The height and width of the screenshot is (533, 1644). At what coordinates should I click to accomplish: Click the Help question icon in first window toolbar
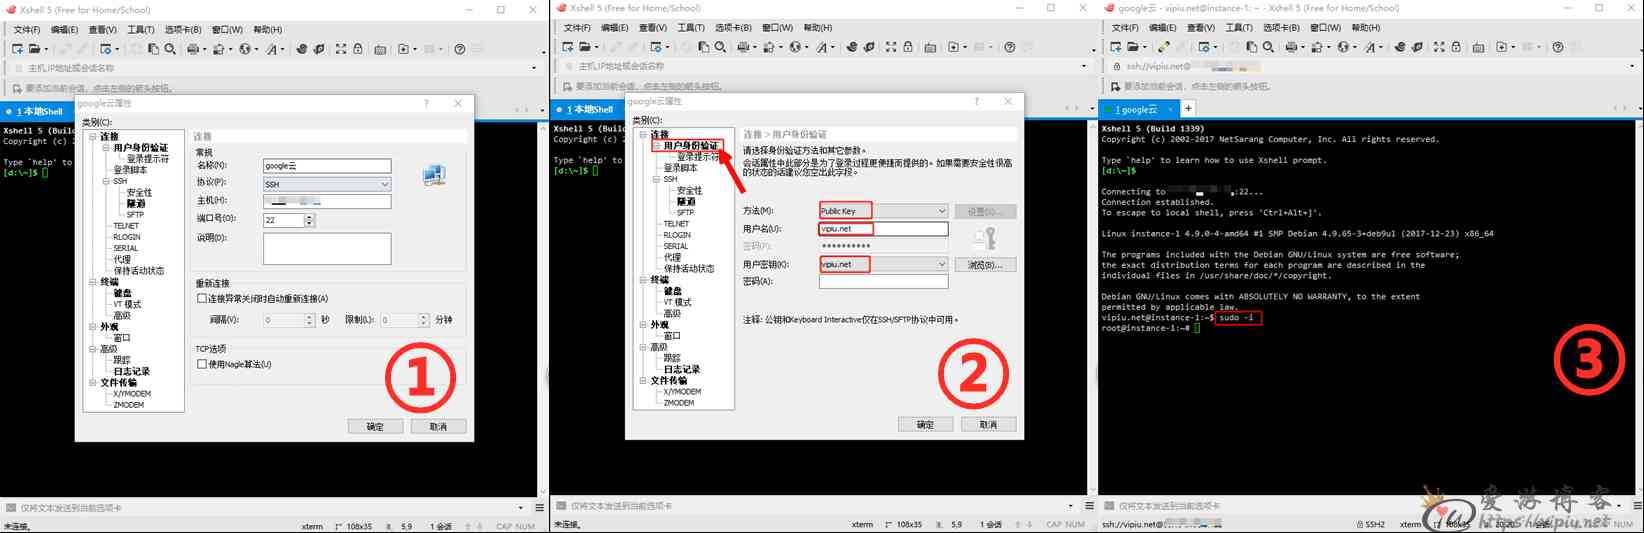[x=460, y=49]
